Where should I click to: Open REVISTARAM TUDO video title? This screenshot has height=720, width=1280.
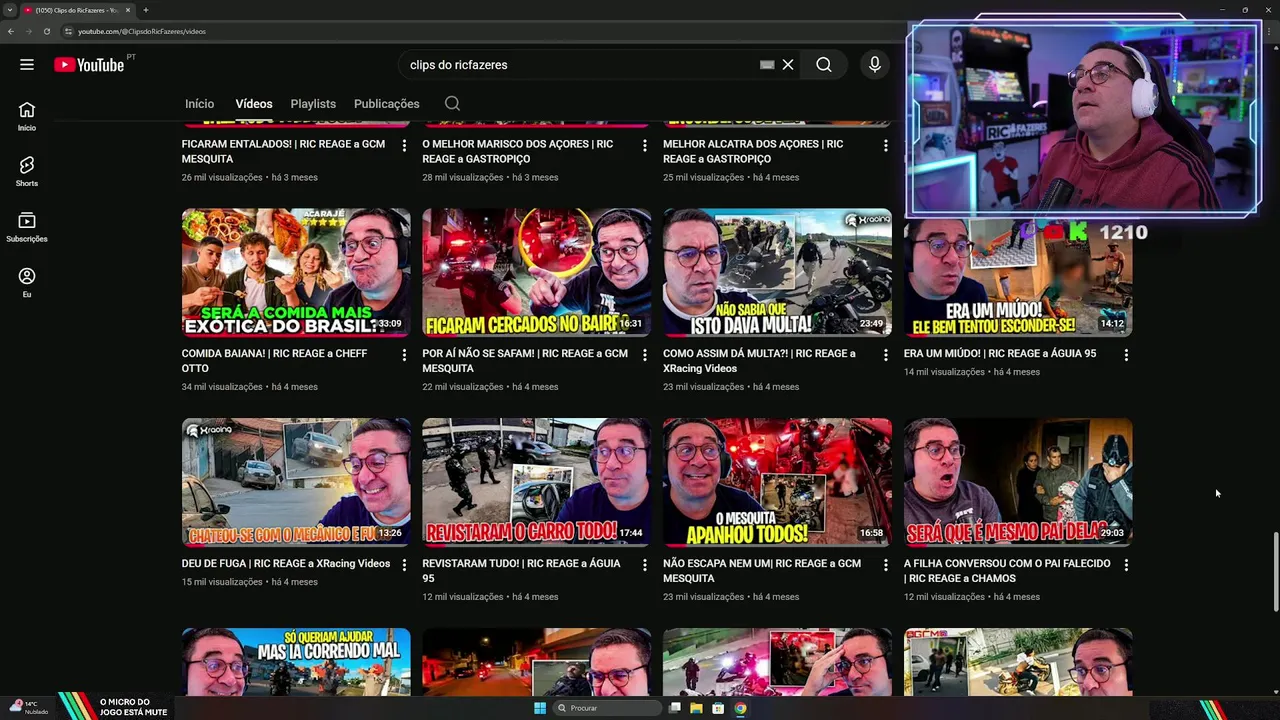[x=521, y=571]
